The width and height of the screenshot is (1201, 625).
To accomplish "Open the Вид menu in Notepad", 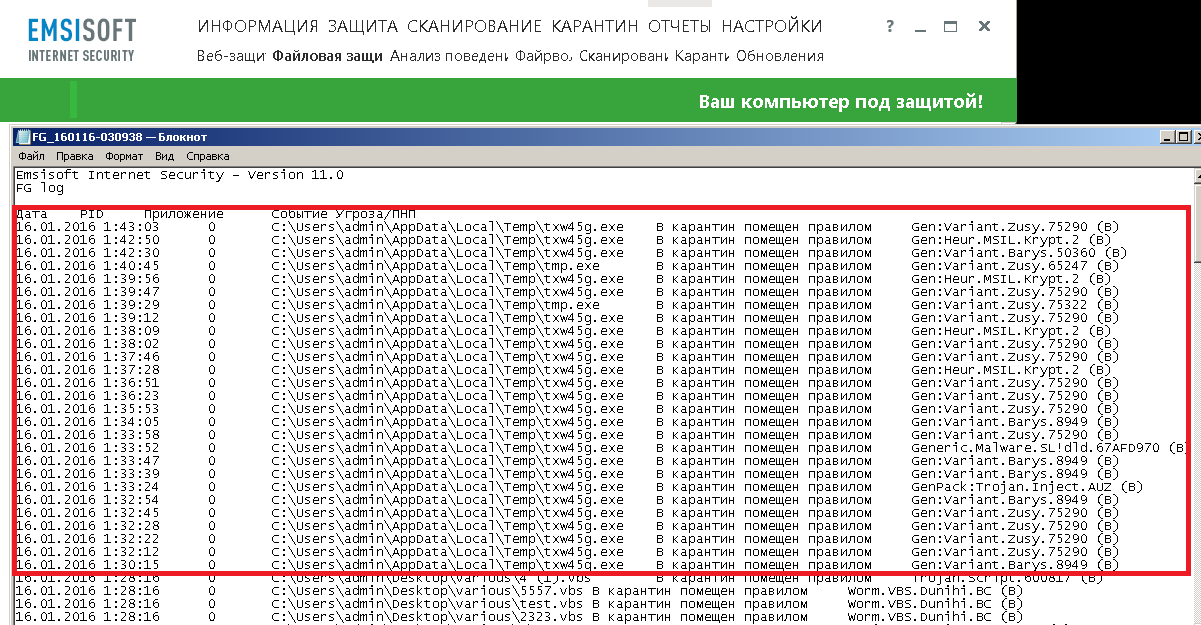I will 165,157.
